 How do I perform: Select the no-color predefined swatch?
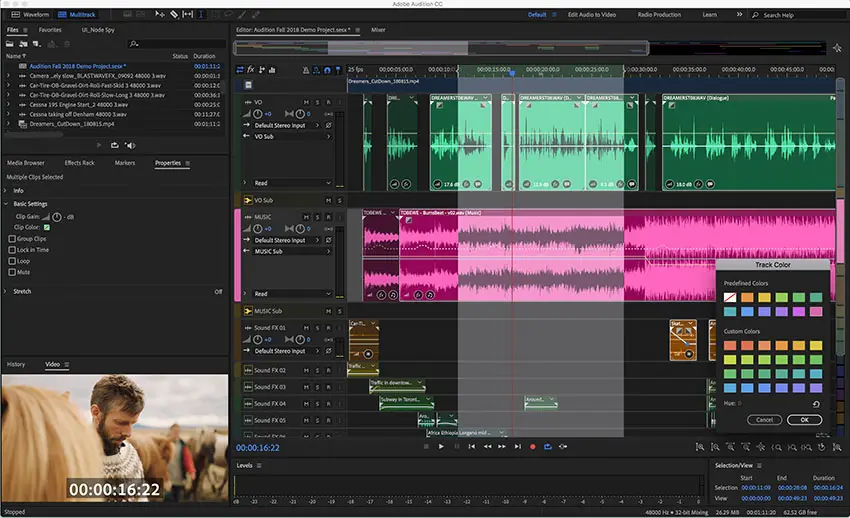click(730, 297)
